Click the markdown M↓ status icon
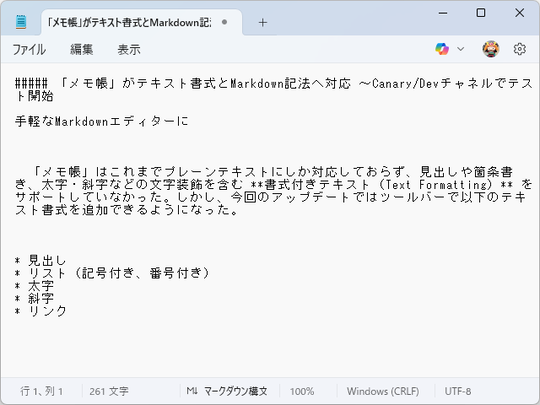 pyautogui.click(x=192, y=391)
